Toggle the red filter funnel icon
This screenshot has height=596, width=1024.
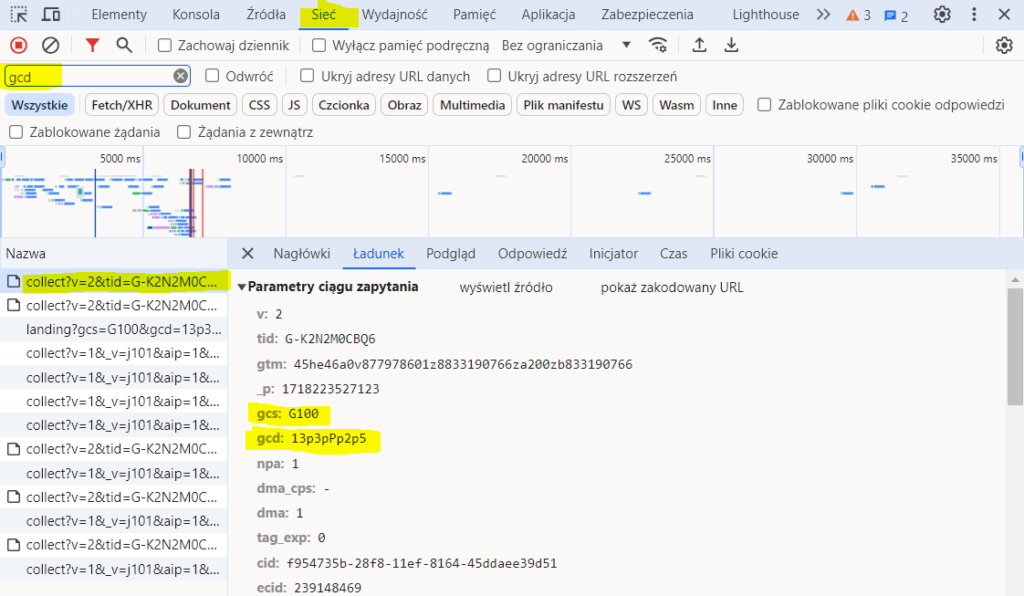point(92,45)
